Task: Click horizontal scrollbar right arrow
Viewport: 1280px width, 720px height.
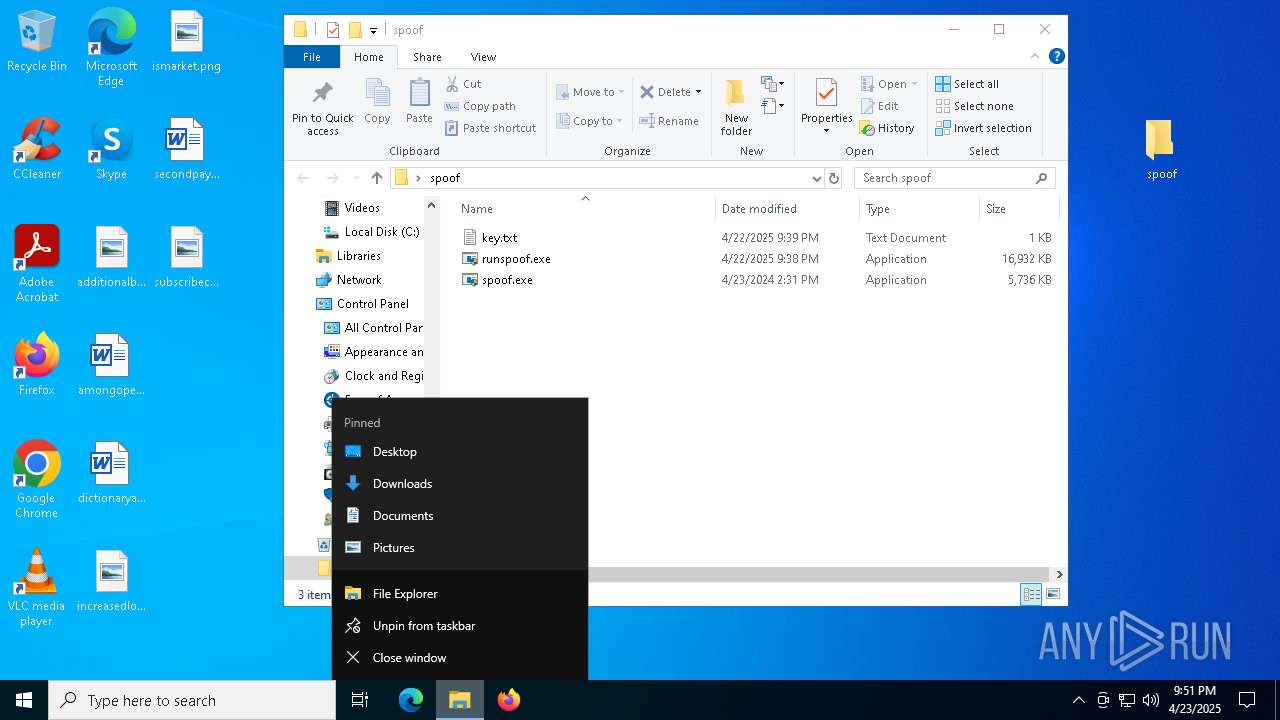Action: [1059, 575]
